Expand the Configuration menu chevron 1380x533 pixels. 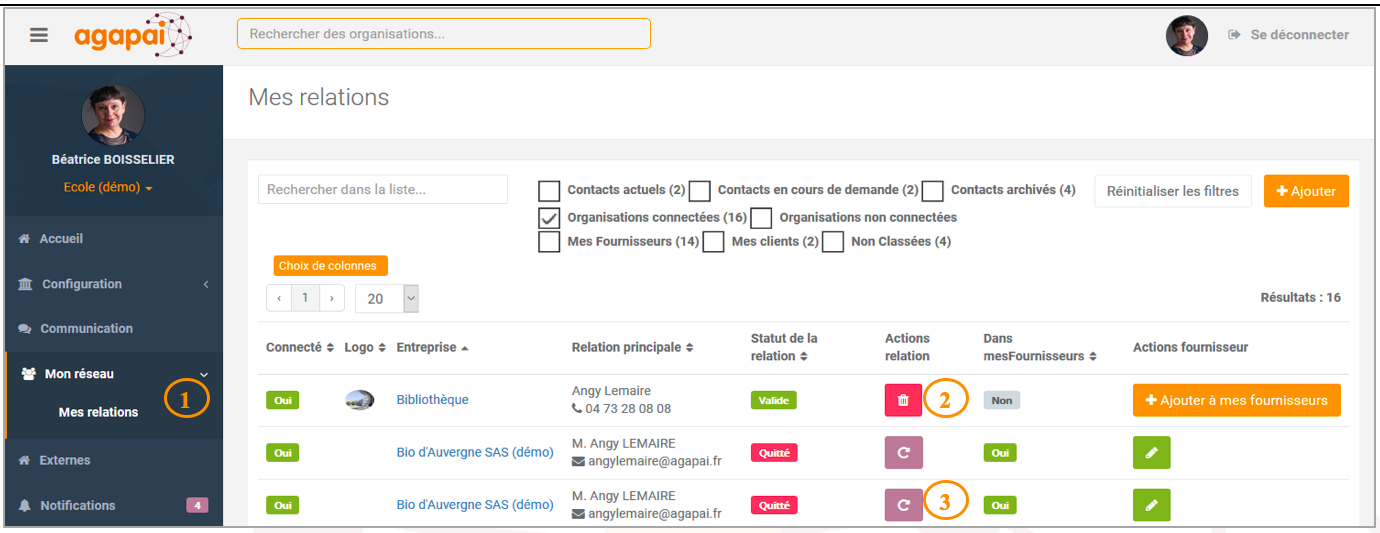pyautogui.click(x=206, y=285)
